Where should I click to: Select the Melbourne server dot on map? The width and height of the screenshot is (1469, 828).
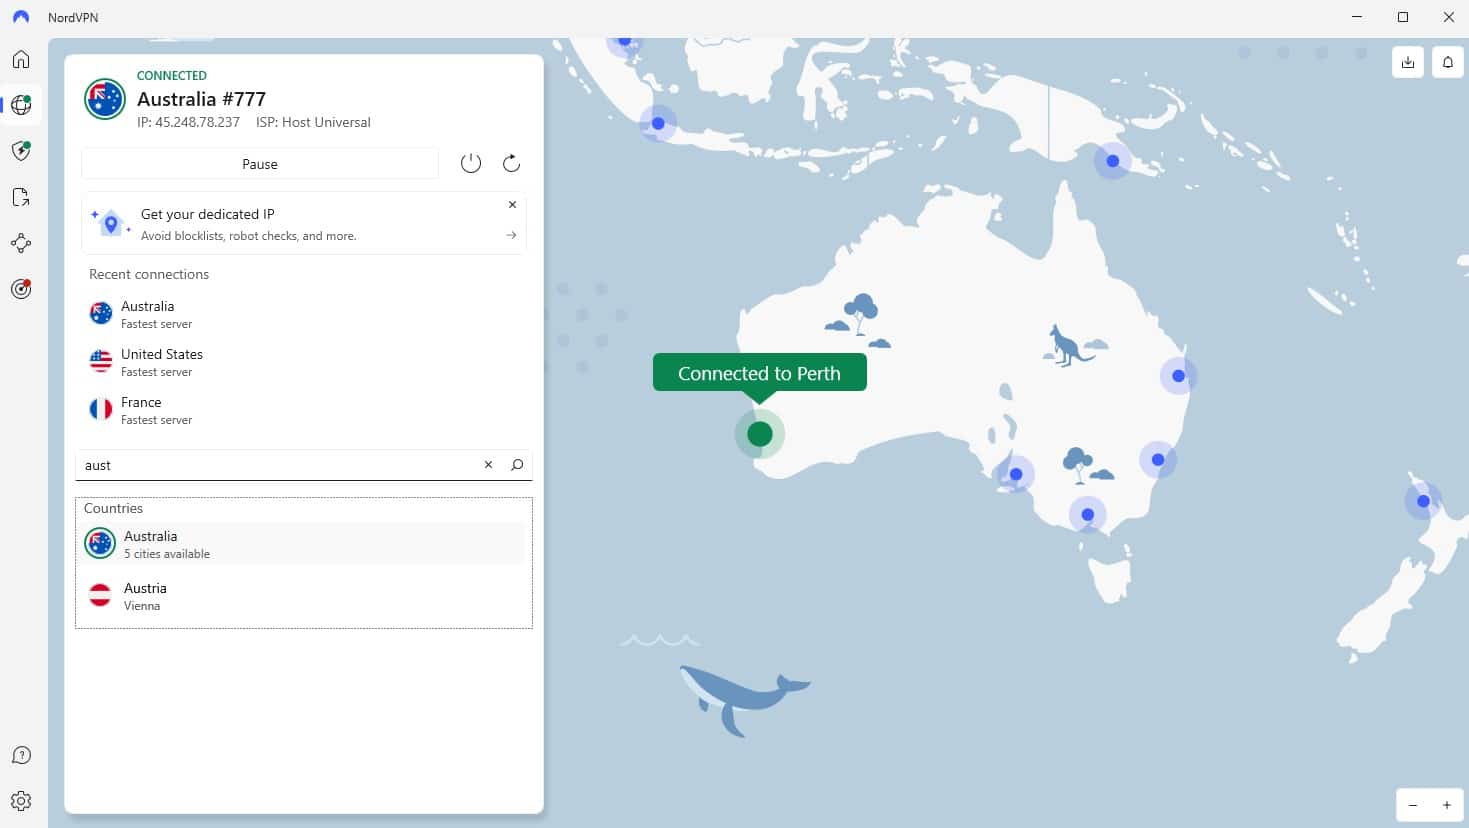click(x=1087, y=515)
